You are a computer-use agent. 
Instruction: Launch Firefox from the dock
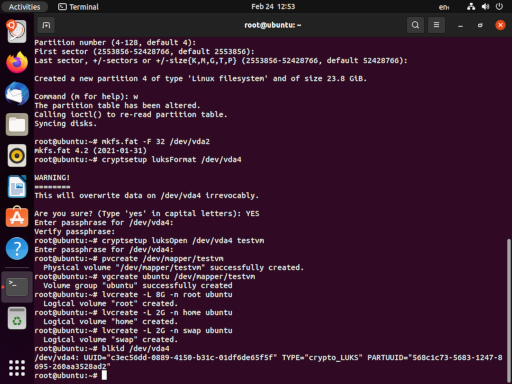pyautogui.click(x=17, y=62)
